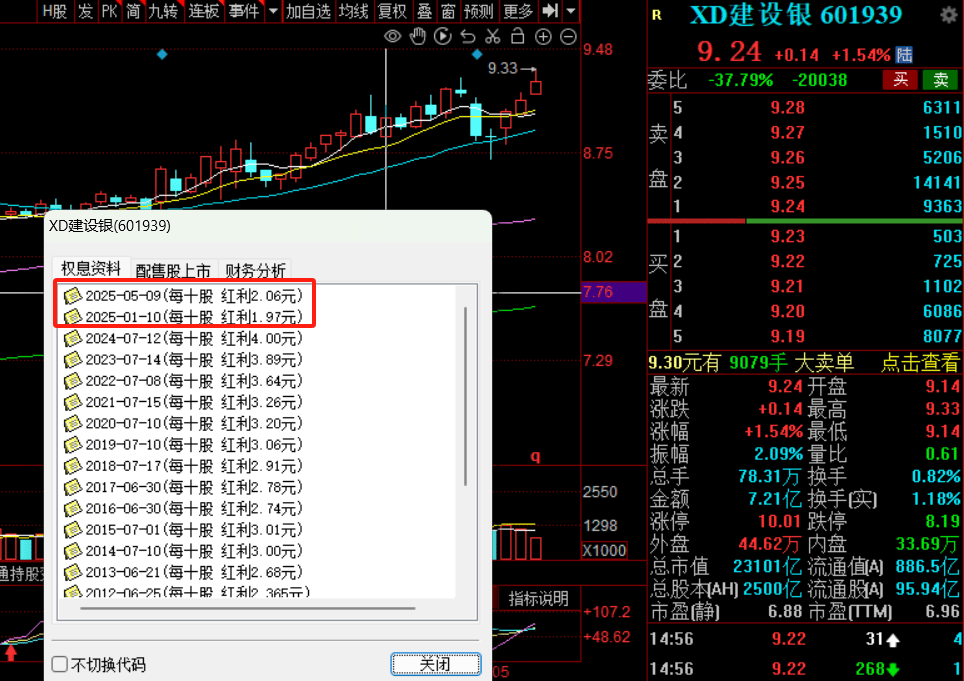Viewport: 964px width, 681px height.
Task: Click the green 卖 sell button
Action: pyautogui.click(x=941, y=80)
